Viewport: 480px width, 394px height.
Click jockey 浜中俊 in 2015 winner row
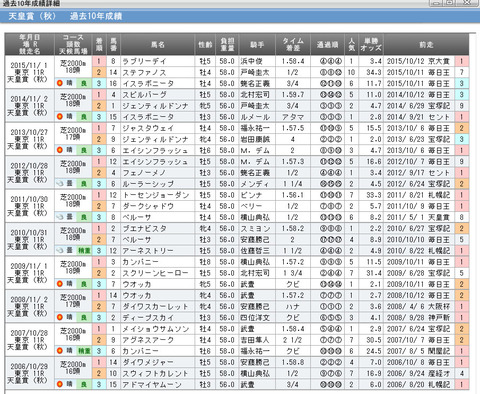tap(252, 61)
